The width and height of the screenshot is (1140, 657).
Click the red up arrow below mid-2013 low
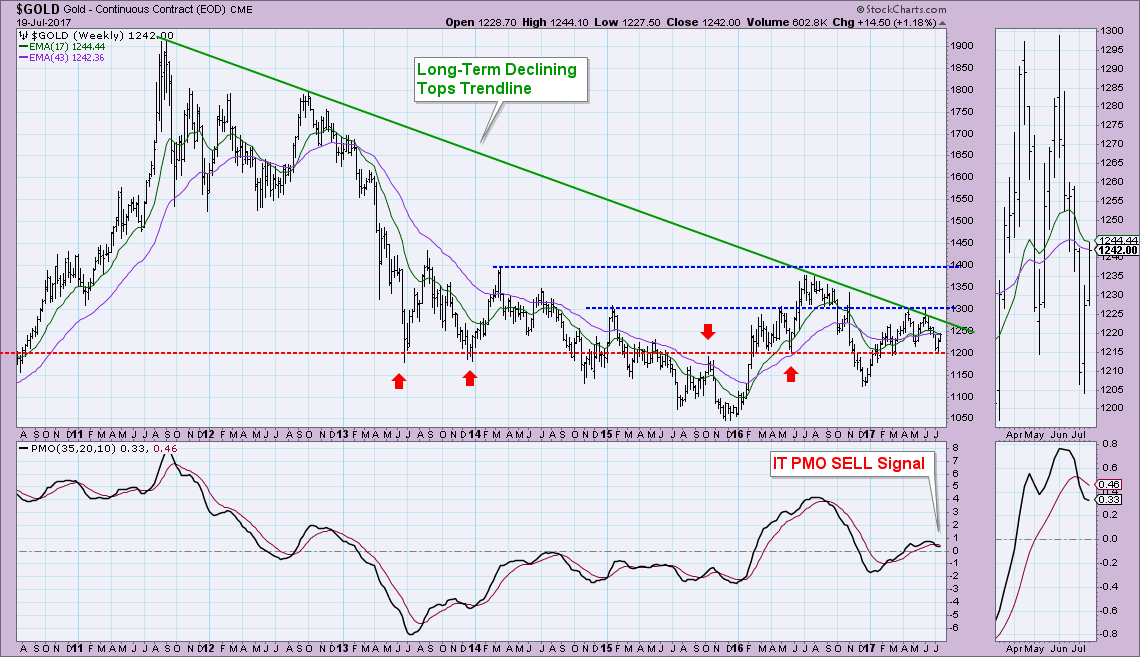(399, 380)
